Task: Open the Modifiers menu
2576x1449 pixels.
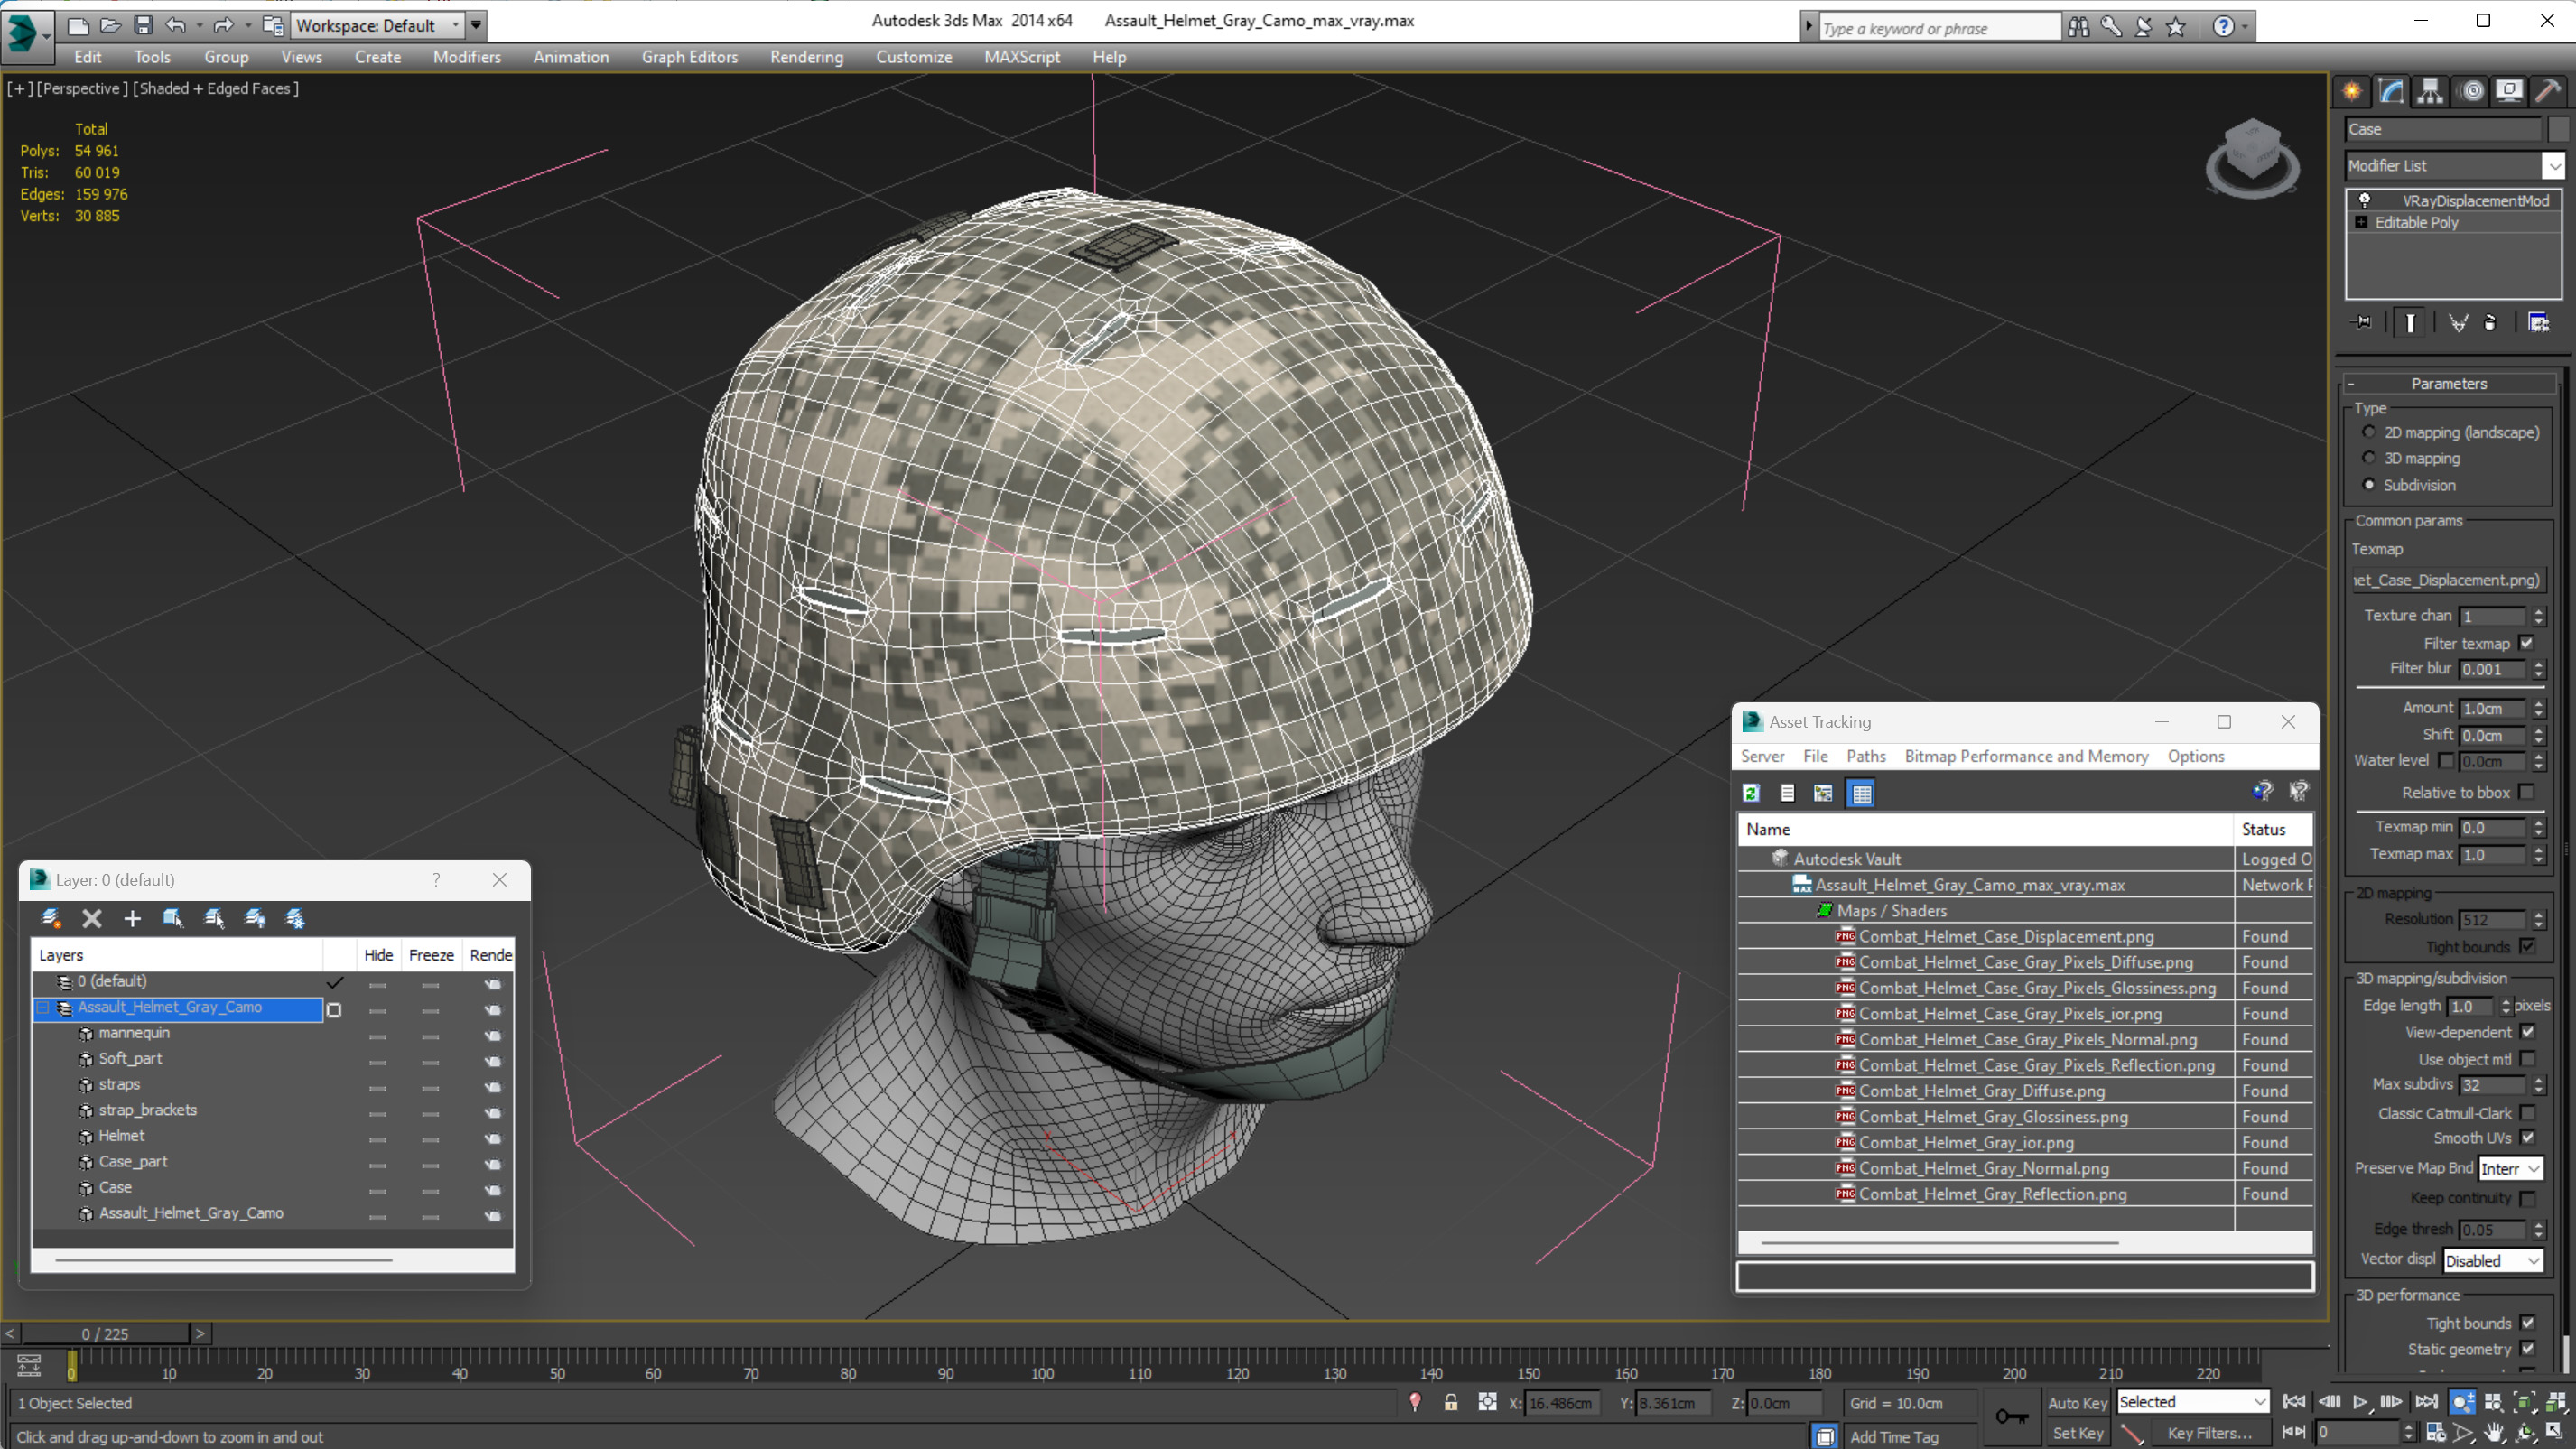Action: (466, 57)
